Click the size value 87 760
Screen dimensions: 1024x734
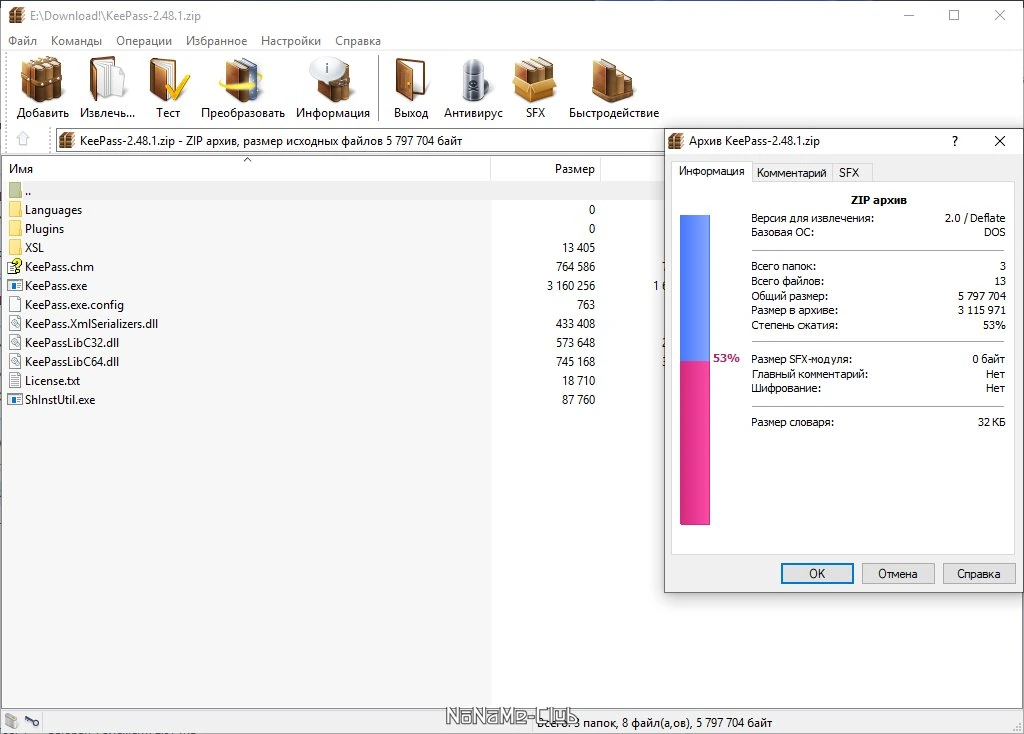pyautogui.click(x=579, y=399)
